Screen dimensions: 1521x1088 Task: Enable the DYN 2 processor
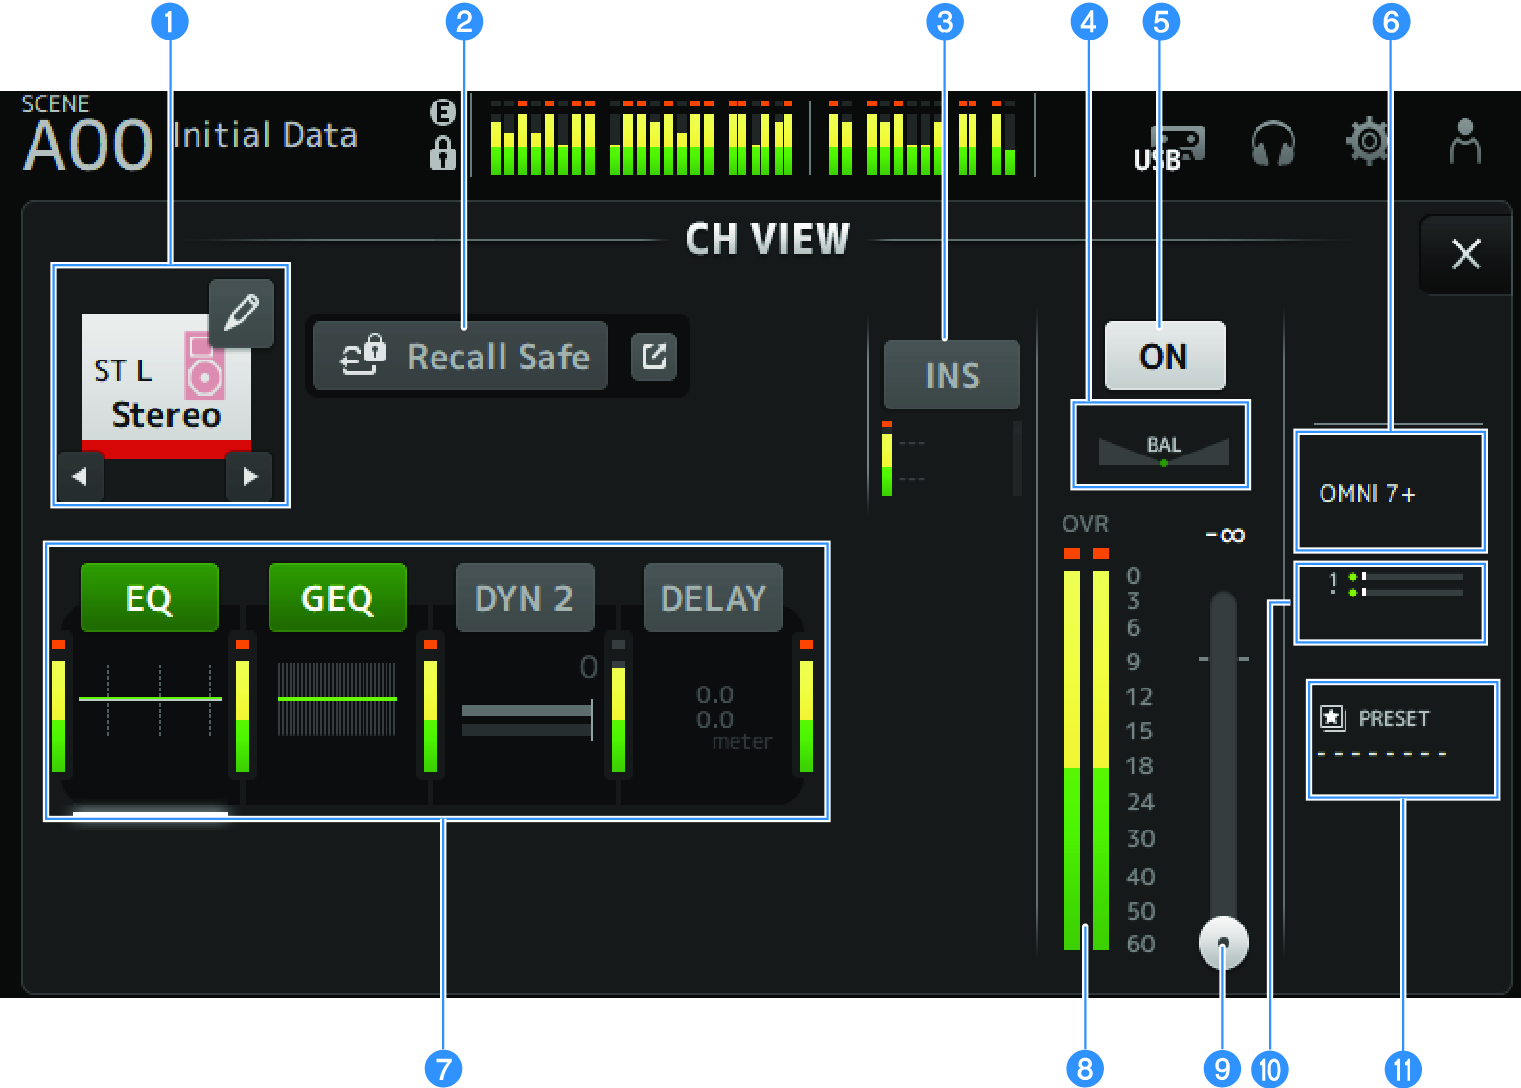tap(524, 598)
